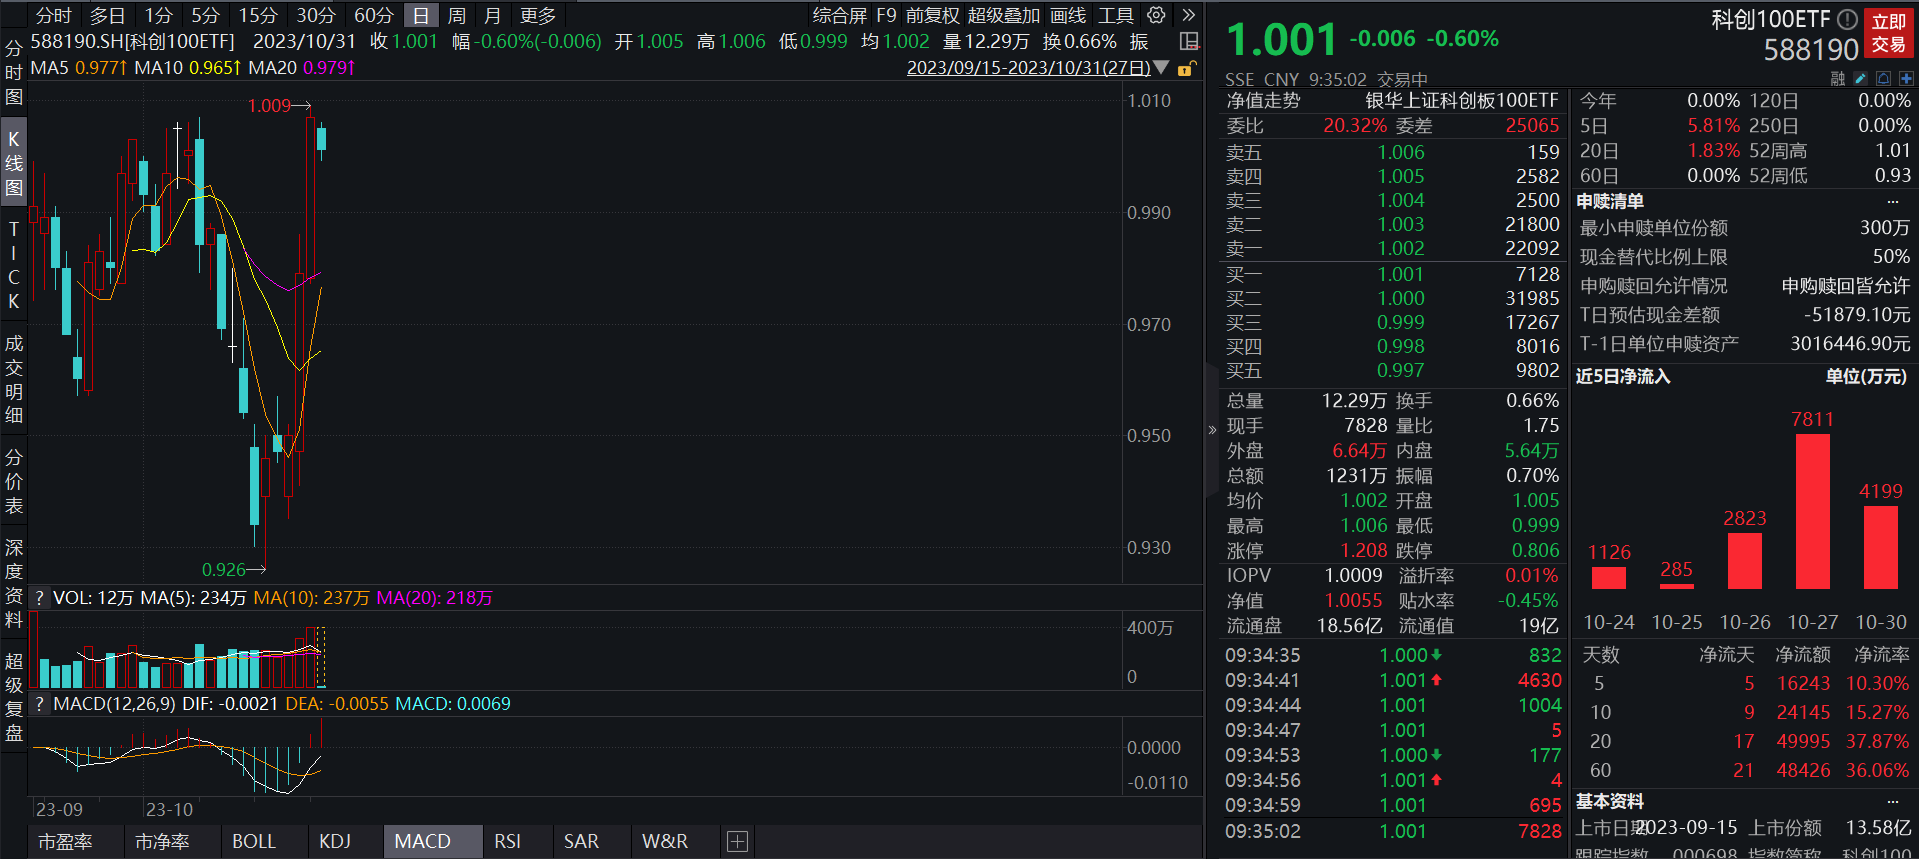Open the 申赎清单 more options ellipsis
Viewport: 1919px width, 859px height.
[x=1892, y=201]
